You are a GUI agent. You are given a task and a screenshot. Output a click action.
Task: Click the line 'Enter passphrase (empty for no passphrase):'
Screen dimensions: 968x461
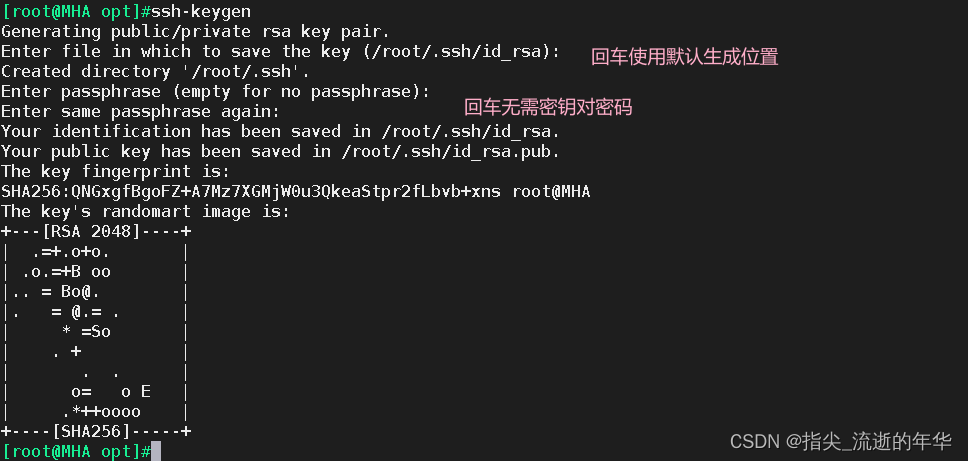(x=215, y=92)
